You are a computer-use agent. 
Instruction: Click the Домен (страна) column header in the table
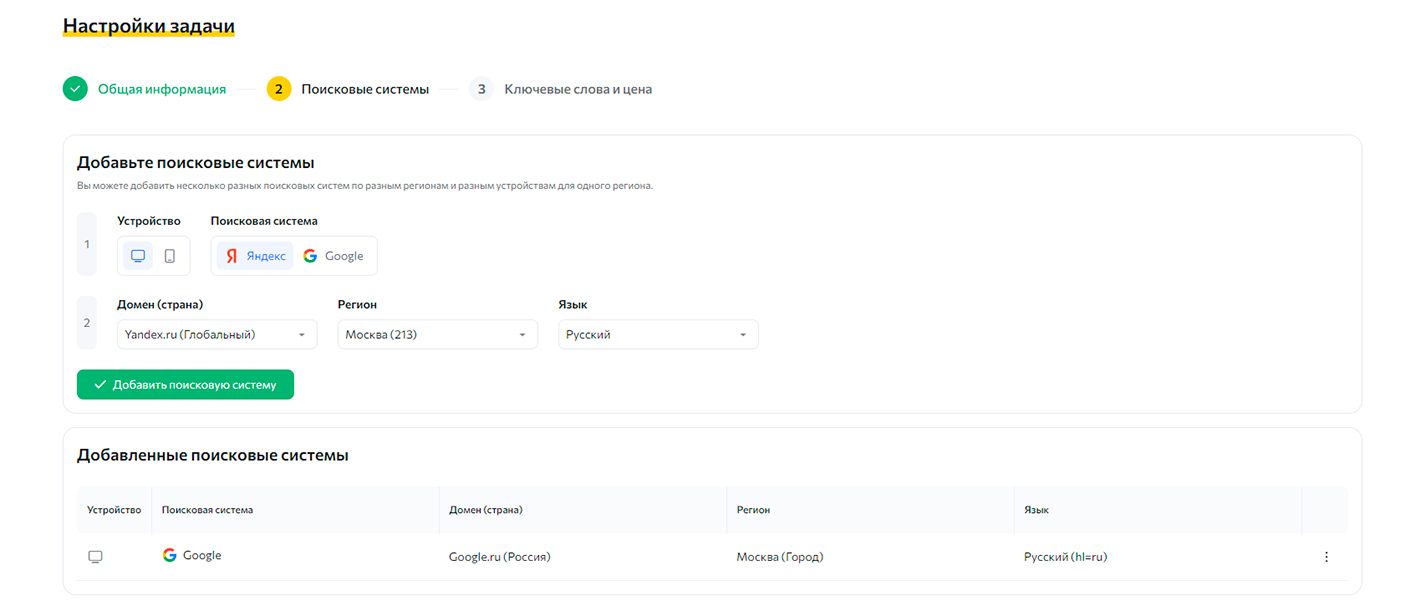click(x=486, y=510)
